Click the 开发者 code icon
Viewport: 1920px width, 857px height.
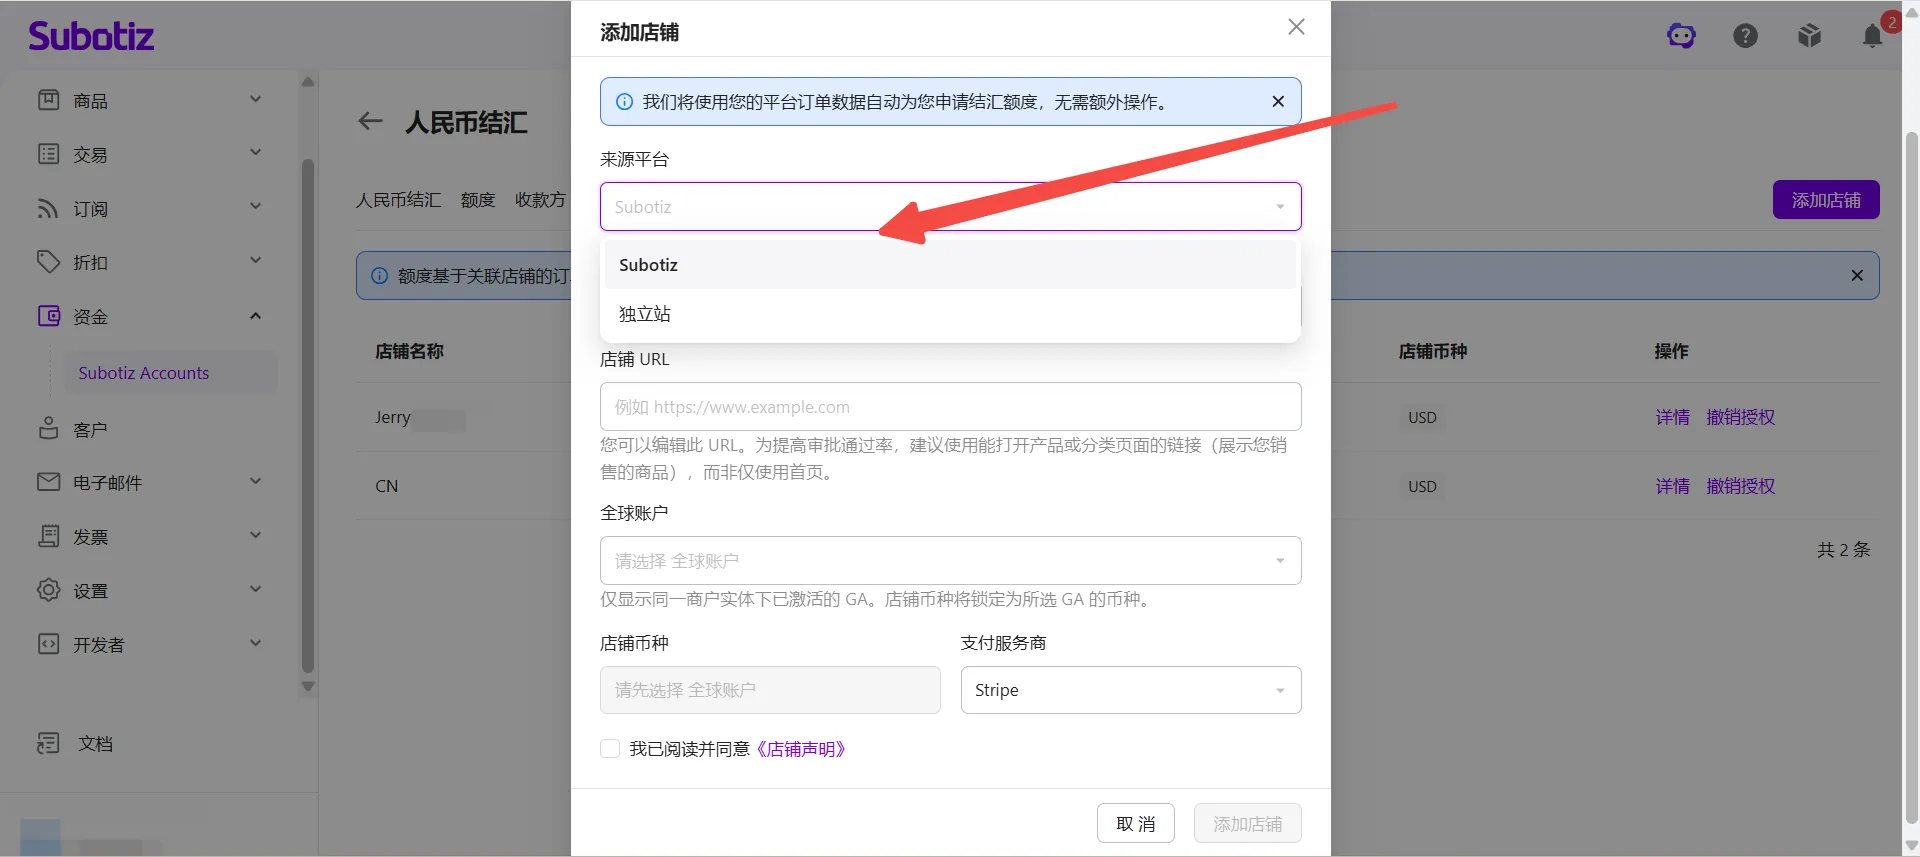49,644
